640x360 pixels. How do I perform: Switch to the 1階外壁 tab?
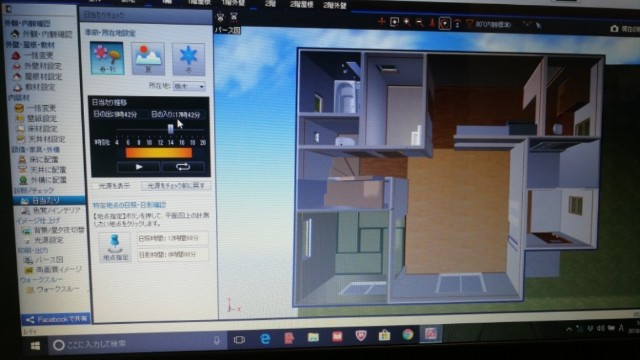pos(233,3)
